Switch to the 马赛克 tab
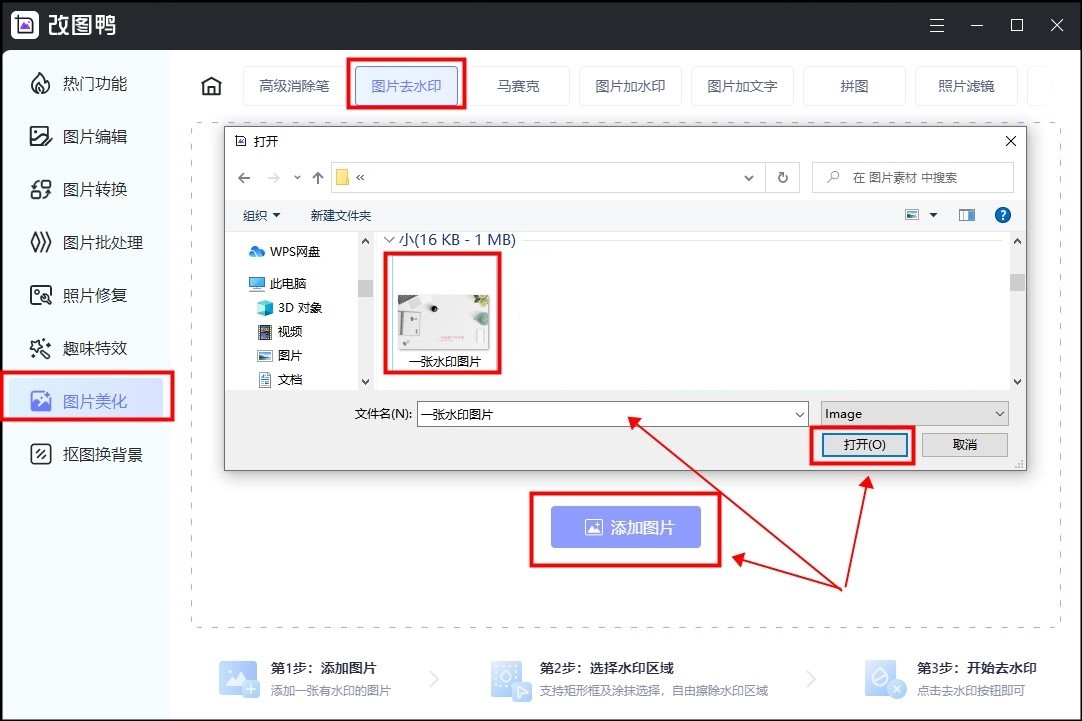Viewport: 1082px width, 721px height. [x=519, y=86]
